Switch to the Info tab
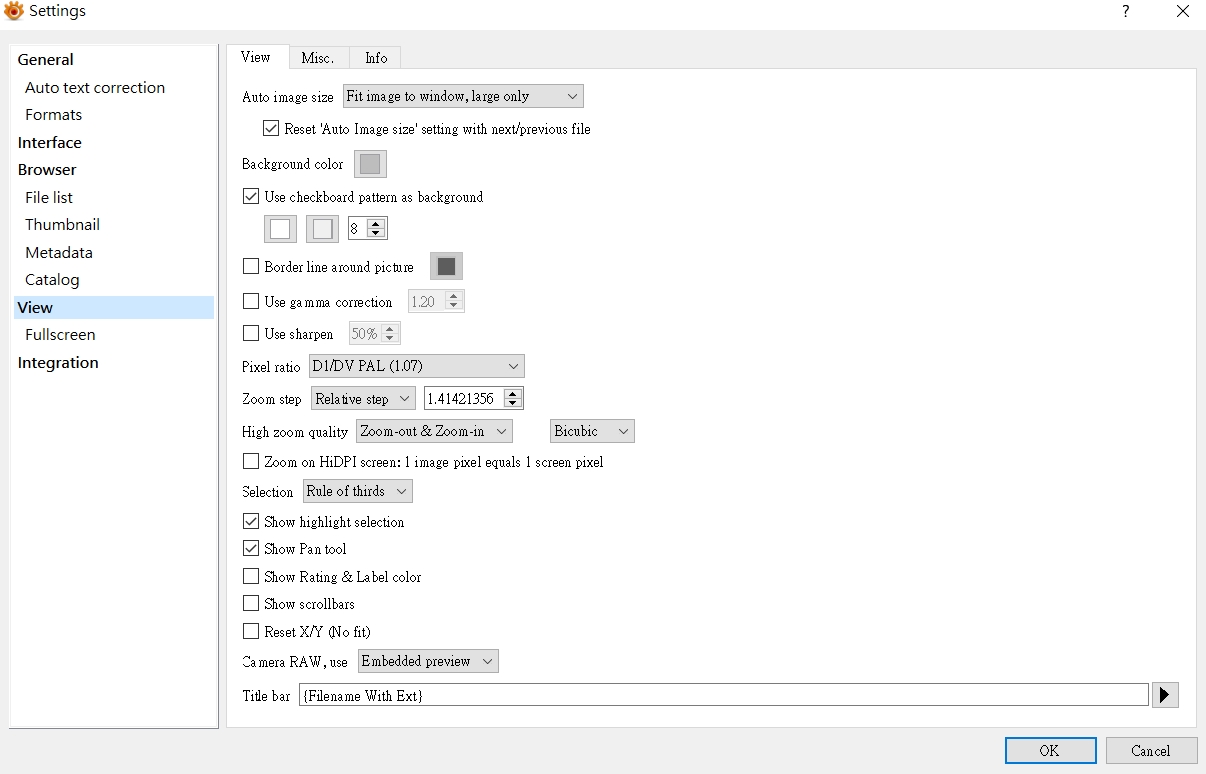 (376, 58)
